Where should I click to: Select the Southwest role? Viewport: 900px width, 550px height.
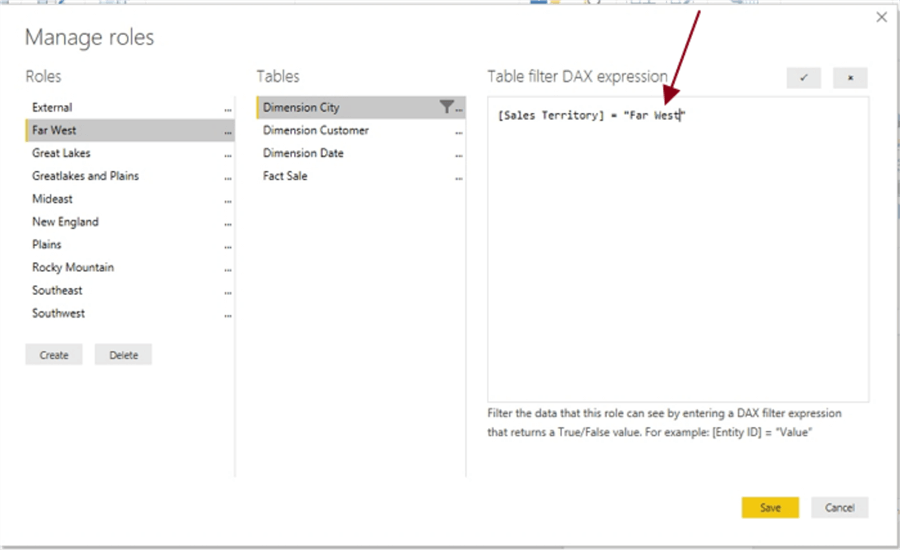pyautogui.click(x=58, y=313)
